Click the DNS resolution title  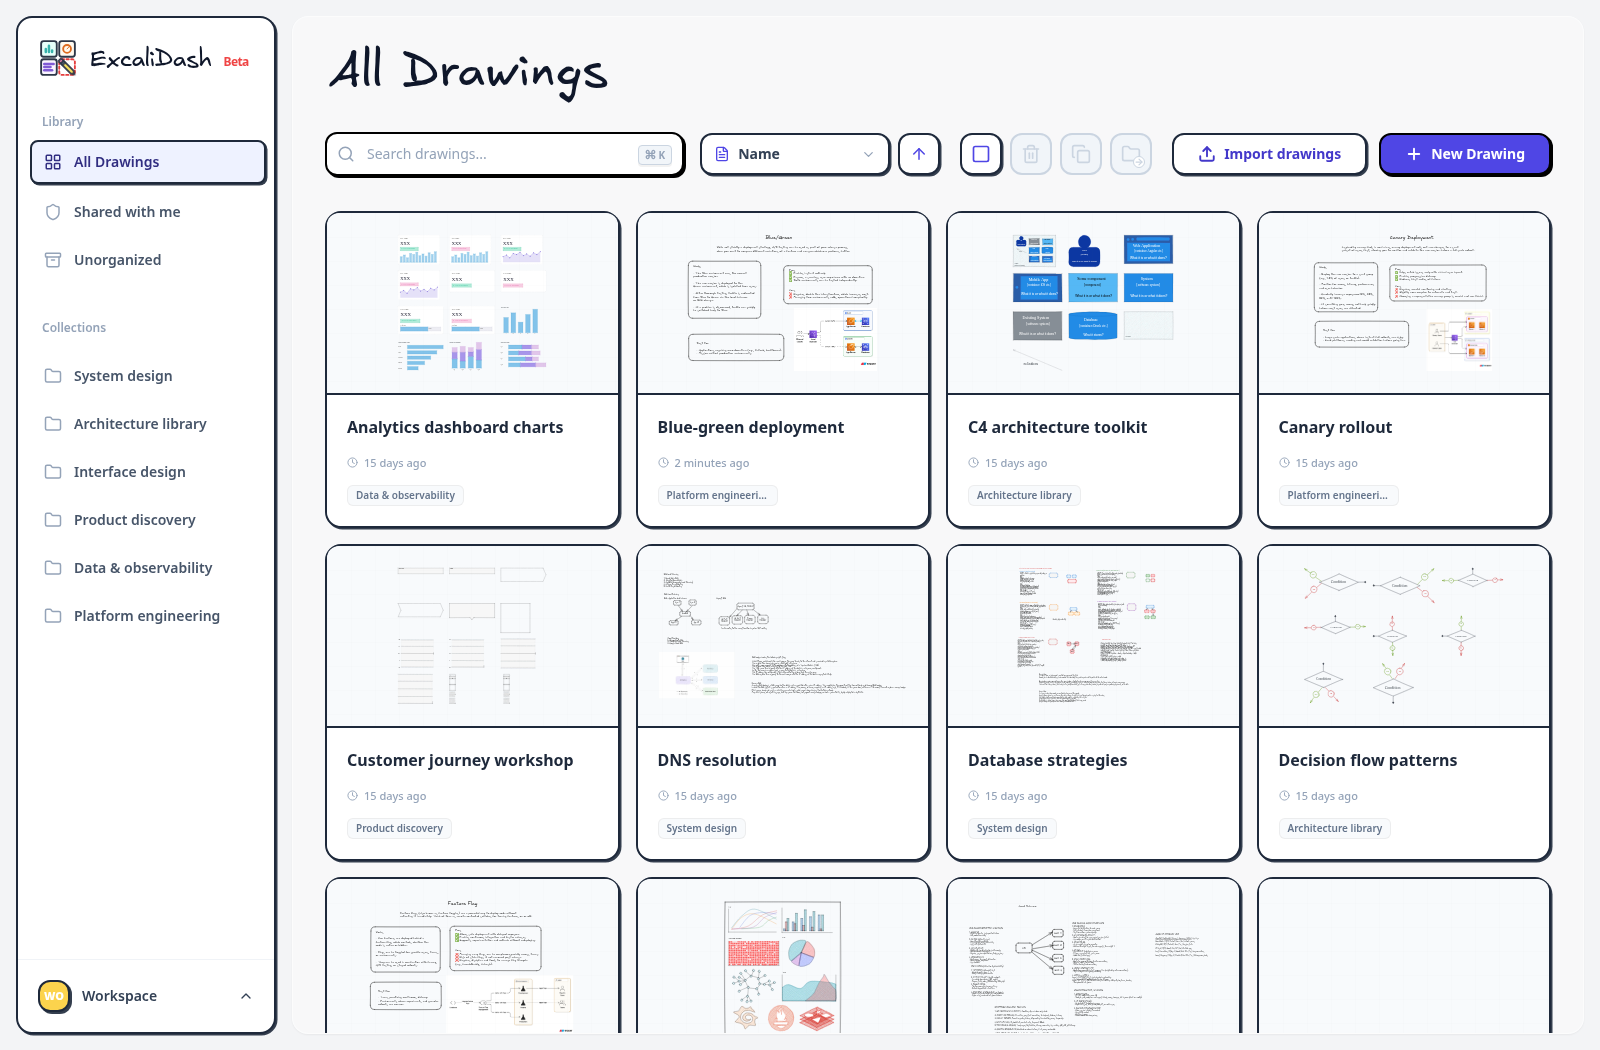[717, 760]
